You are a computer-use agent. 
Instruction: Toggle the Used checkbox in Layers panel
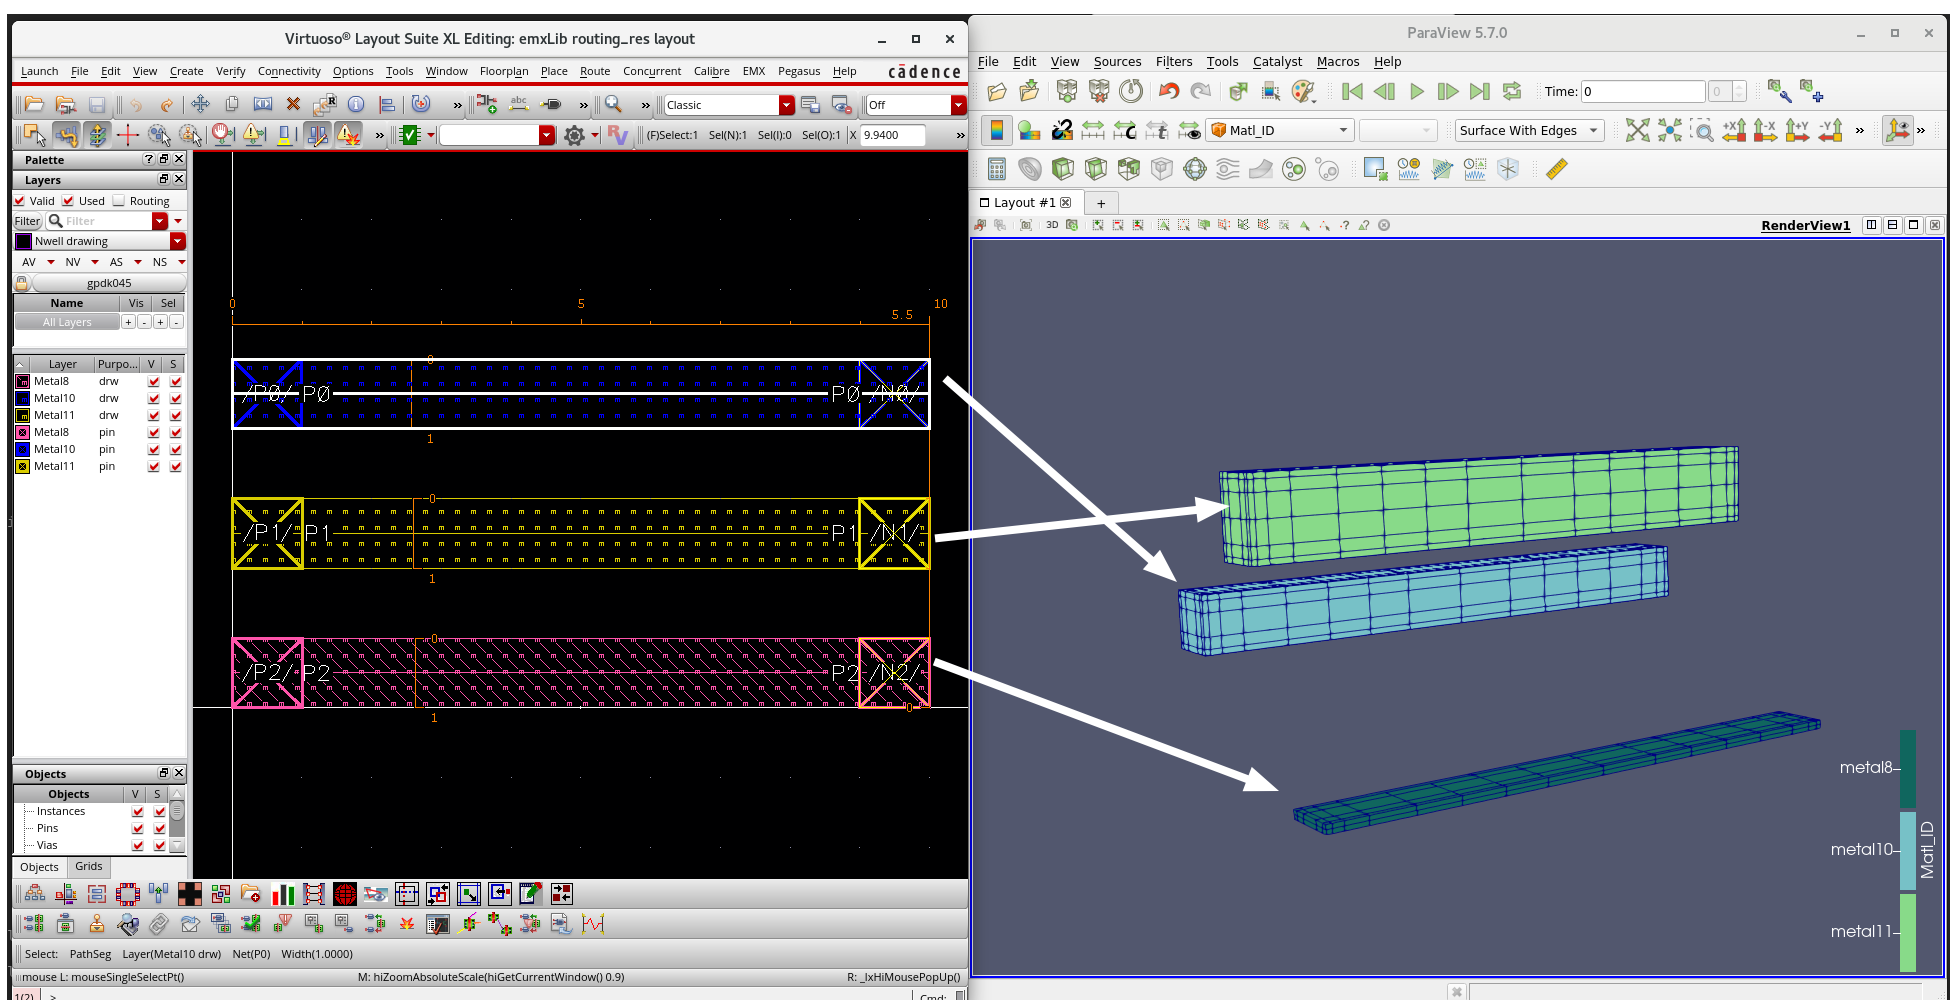[68, 200]
